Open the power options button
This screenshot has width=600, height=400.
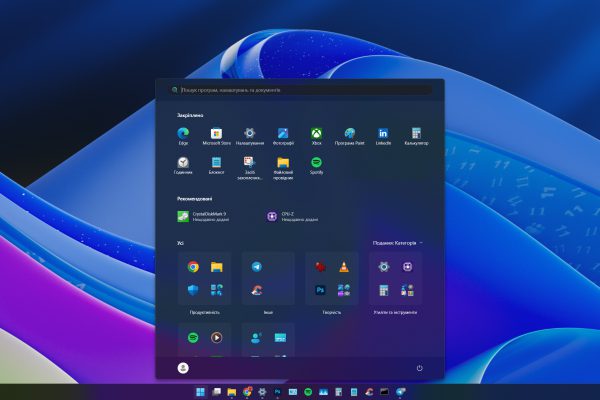tap(419, 368)
